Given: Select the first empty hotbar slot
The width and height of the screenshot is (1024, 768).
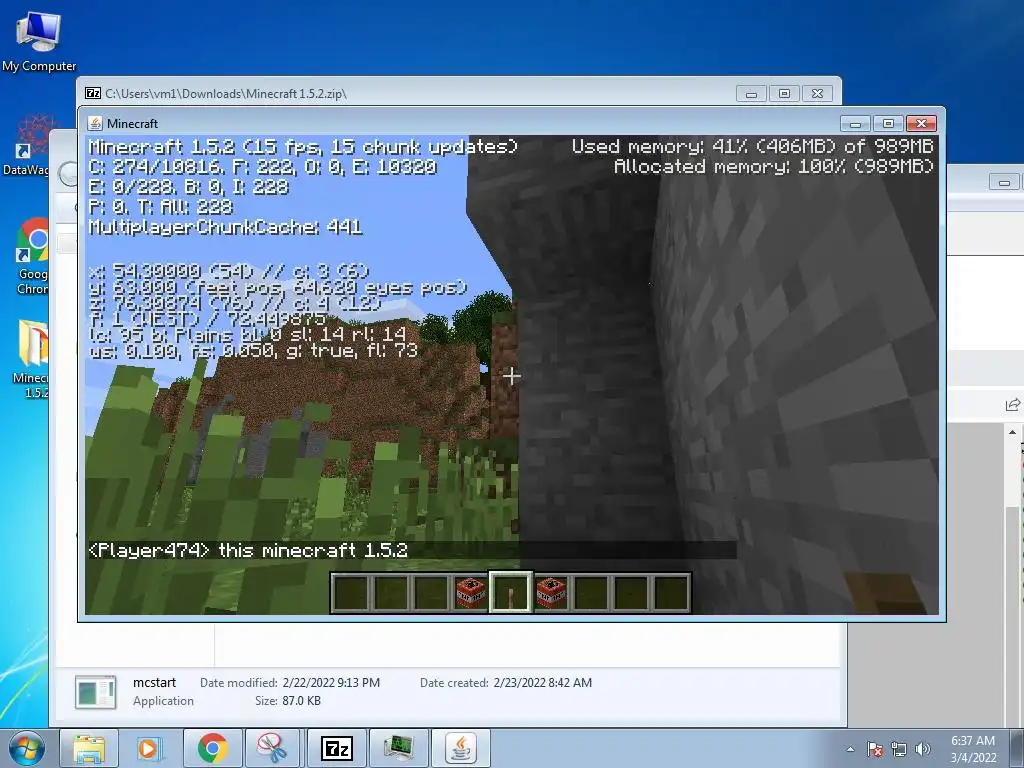Looking at the screenshot, I should click(351, 594).
